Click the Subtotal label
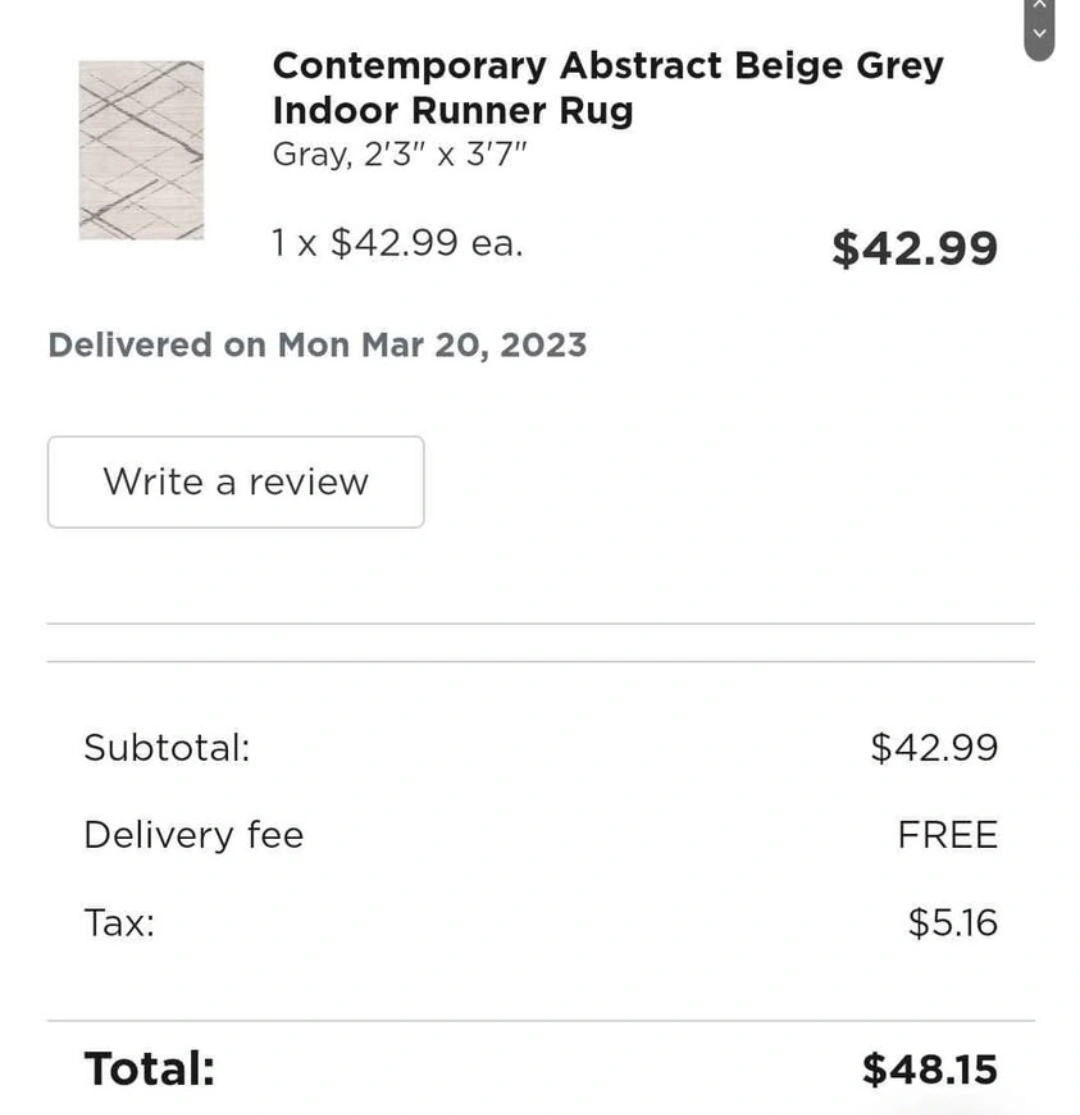Viewport: 1080px width, 1115px height. click(167, 748)
